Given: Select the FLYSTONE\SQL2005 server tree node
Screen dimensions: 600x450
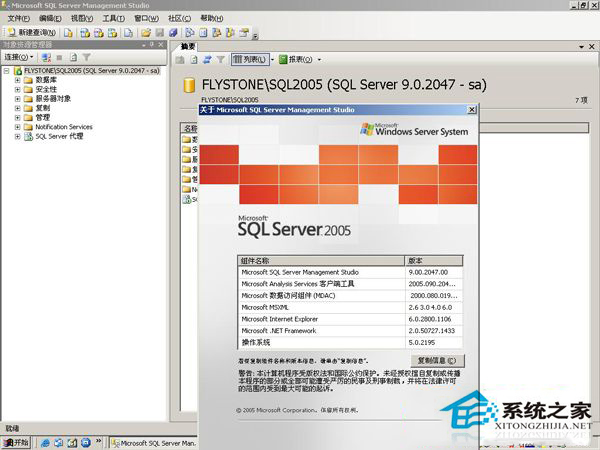Looking at the screenshot, I should click(92, 71).
